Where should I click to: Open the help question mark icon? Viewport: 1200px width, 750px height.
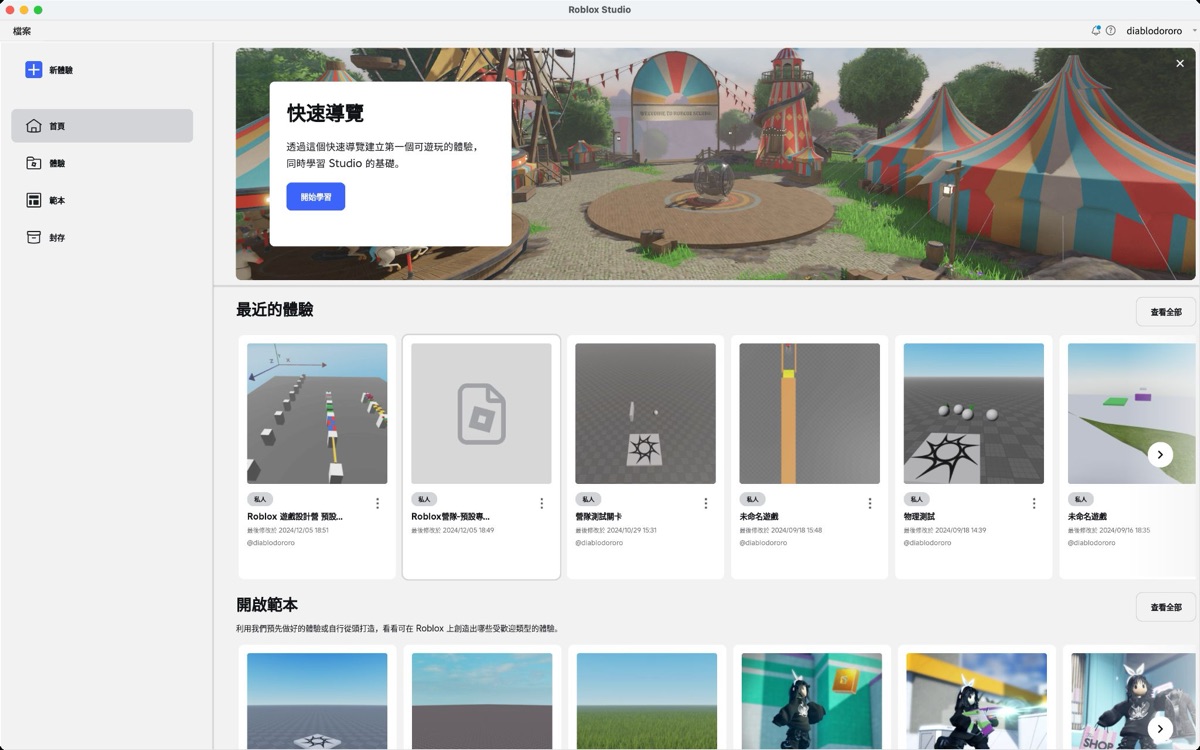[1110, 31]
